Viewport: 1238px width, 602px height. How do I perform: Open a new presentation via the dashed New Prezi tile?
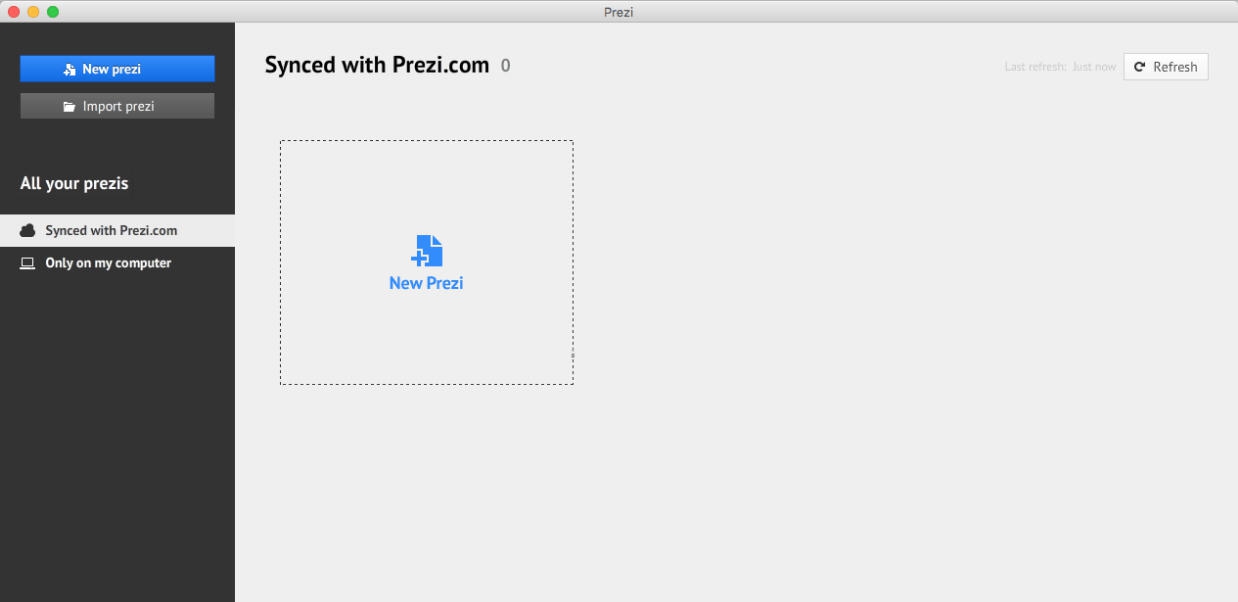click(427, 262)
